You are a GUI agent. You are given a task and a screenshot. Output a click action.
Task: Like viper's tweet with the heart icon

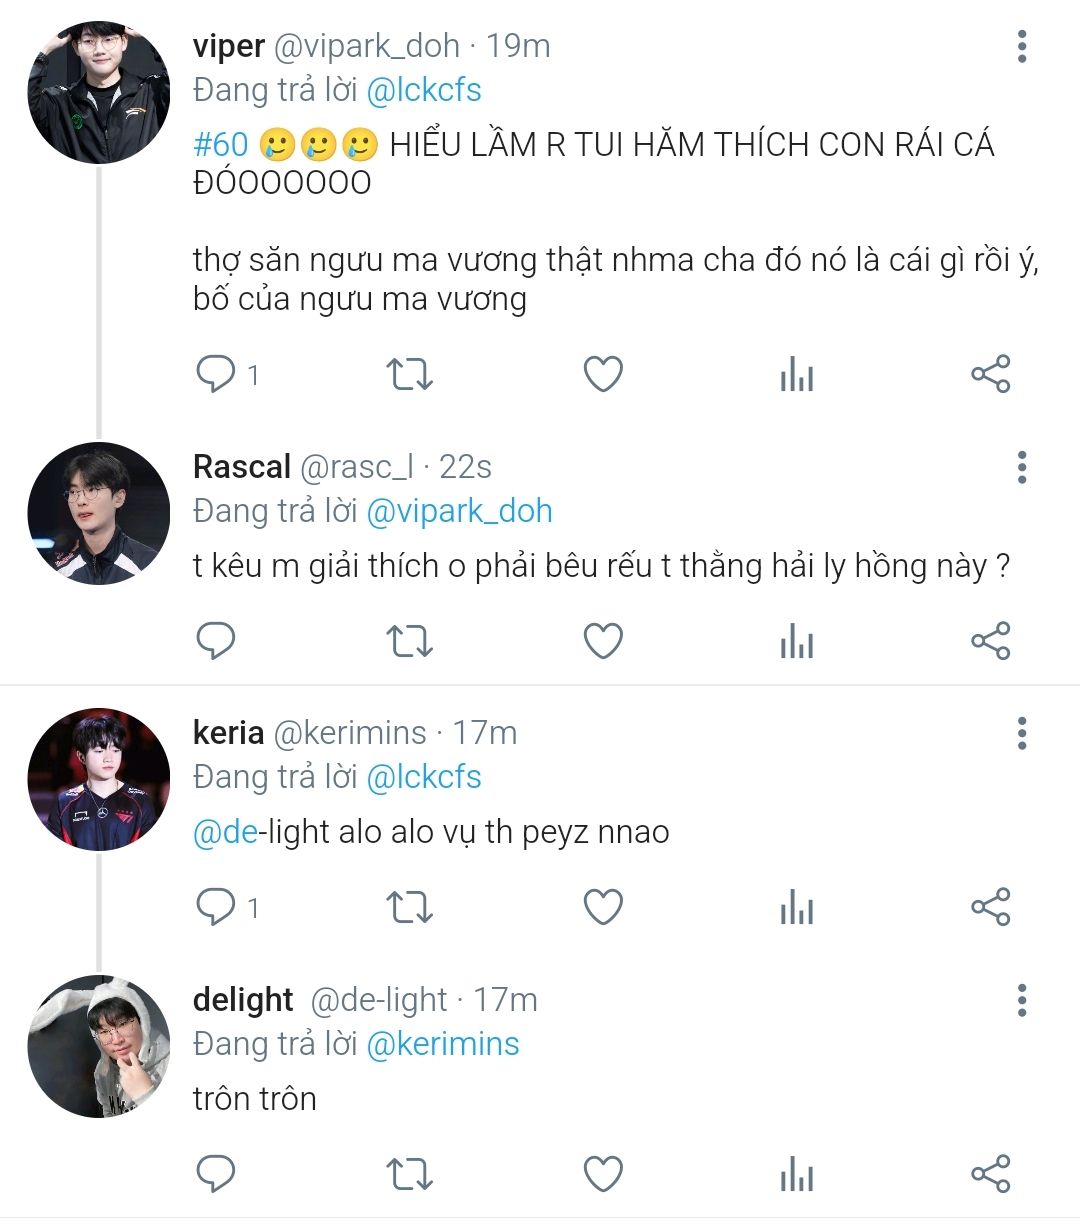[x=603, y=375]
